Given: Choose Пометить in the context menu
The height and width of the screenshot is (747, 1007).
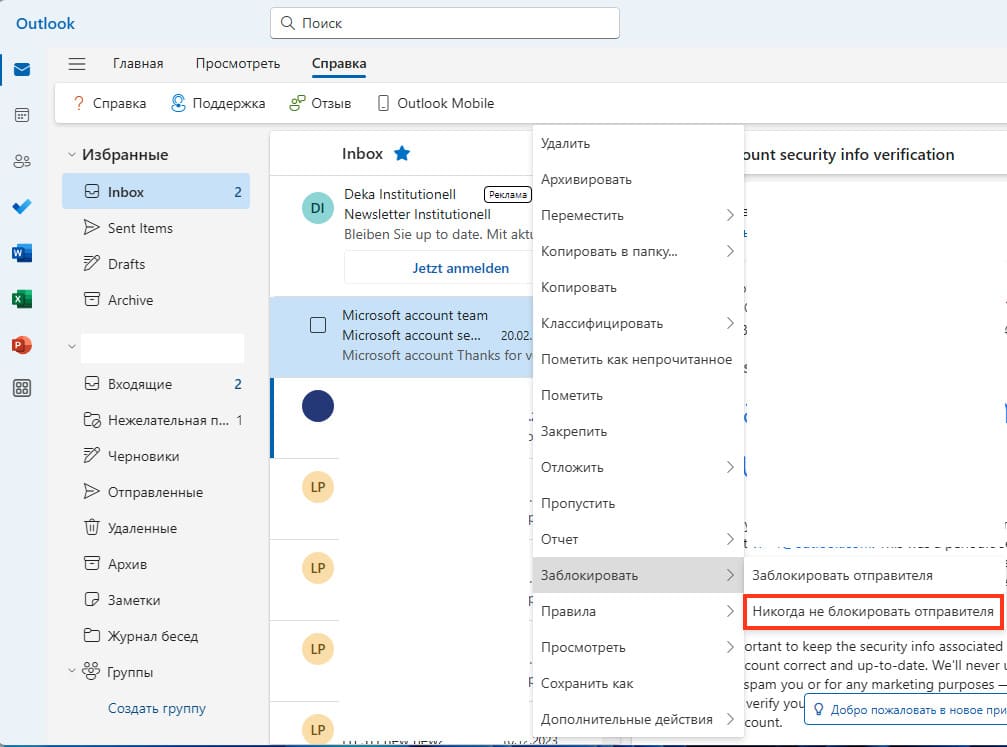Looking at the screenshot, I should coord(638,395).
